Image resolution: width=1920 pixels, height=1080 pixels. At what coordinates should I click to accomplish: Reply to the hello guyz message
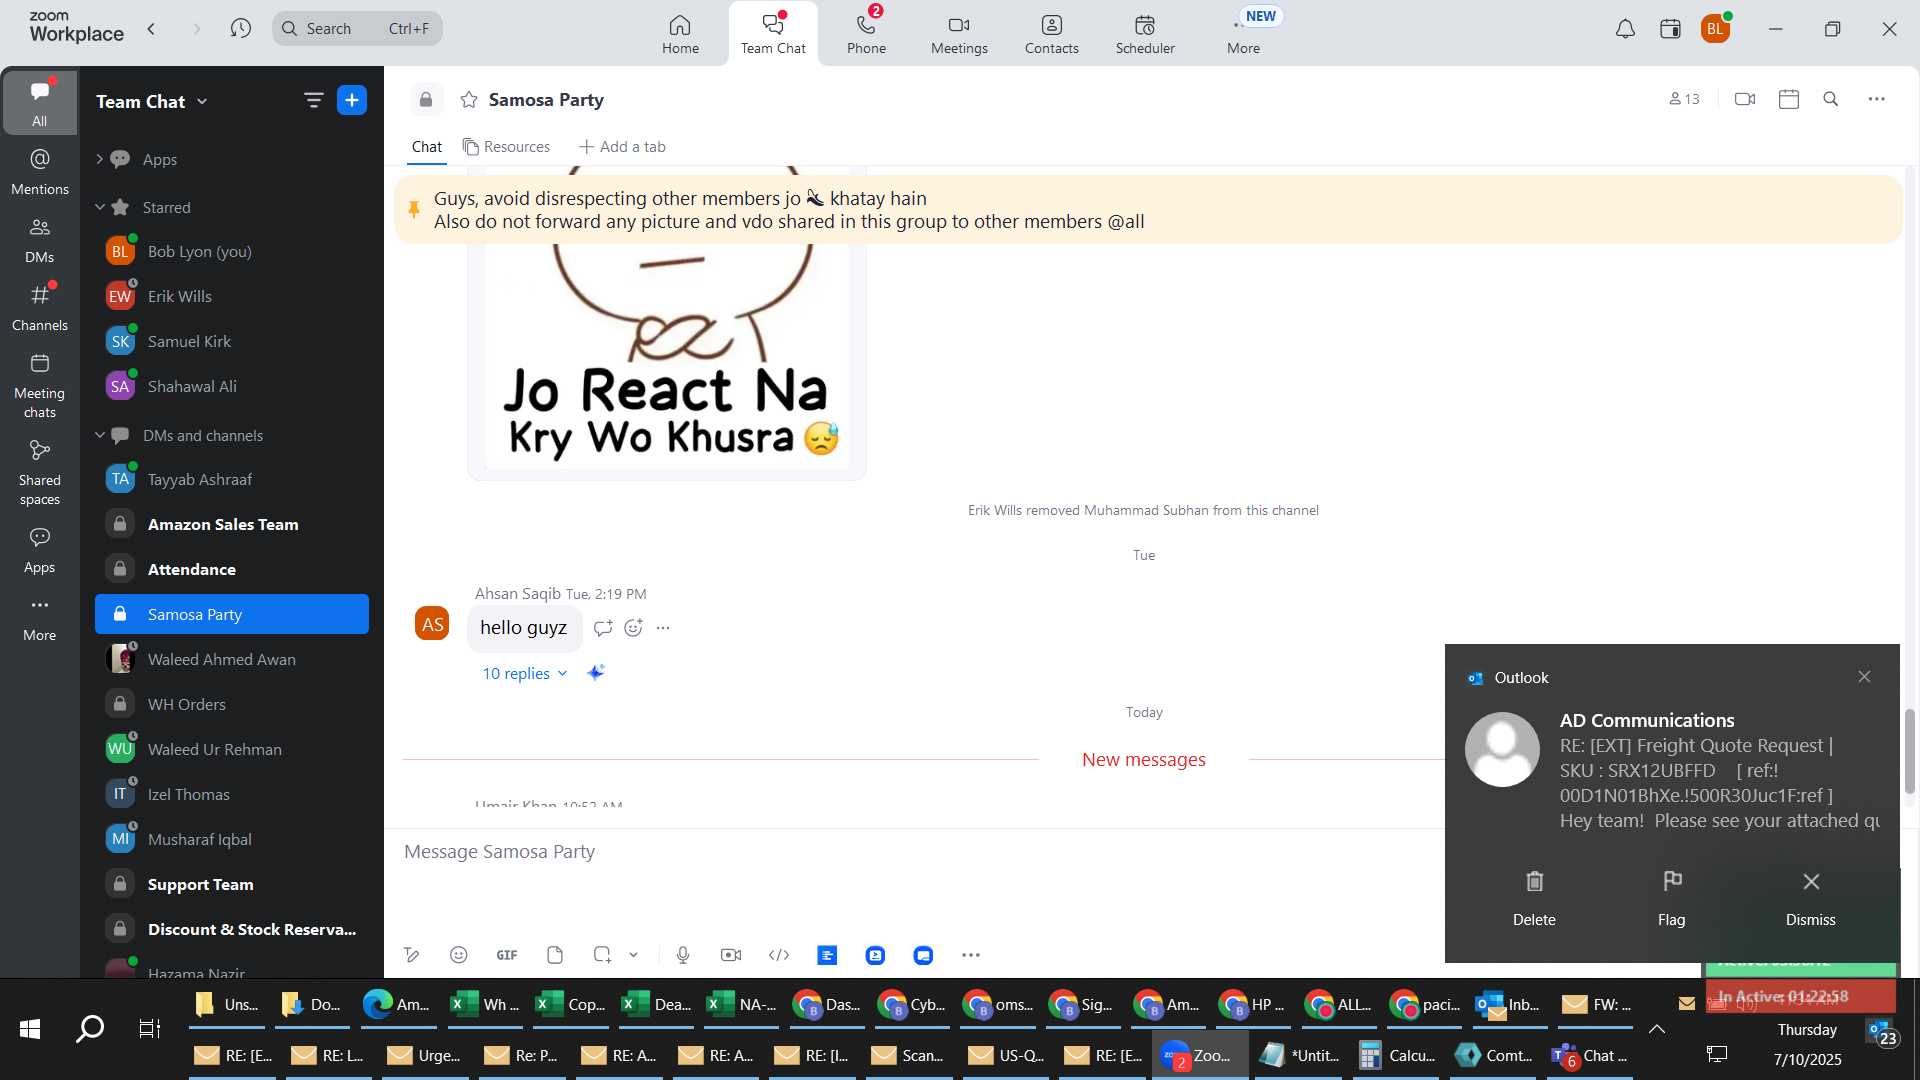point(603,628)
